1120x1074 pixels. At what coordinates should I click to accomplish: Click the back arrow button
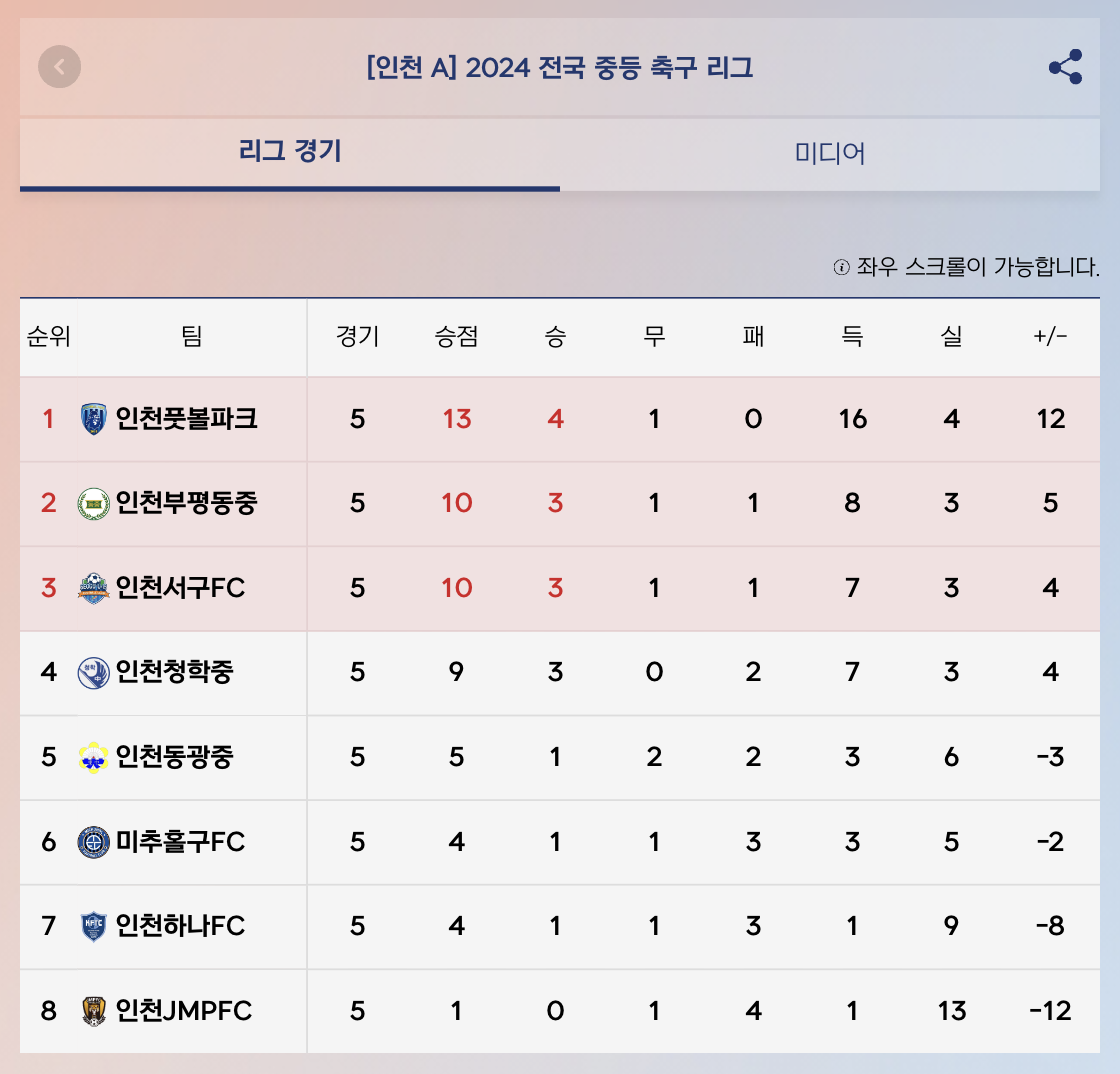pos(60,67)
